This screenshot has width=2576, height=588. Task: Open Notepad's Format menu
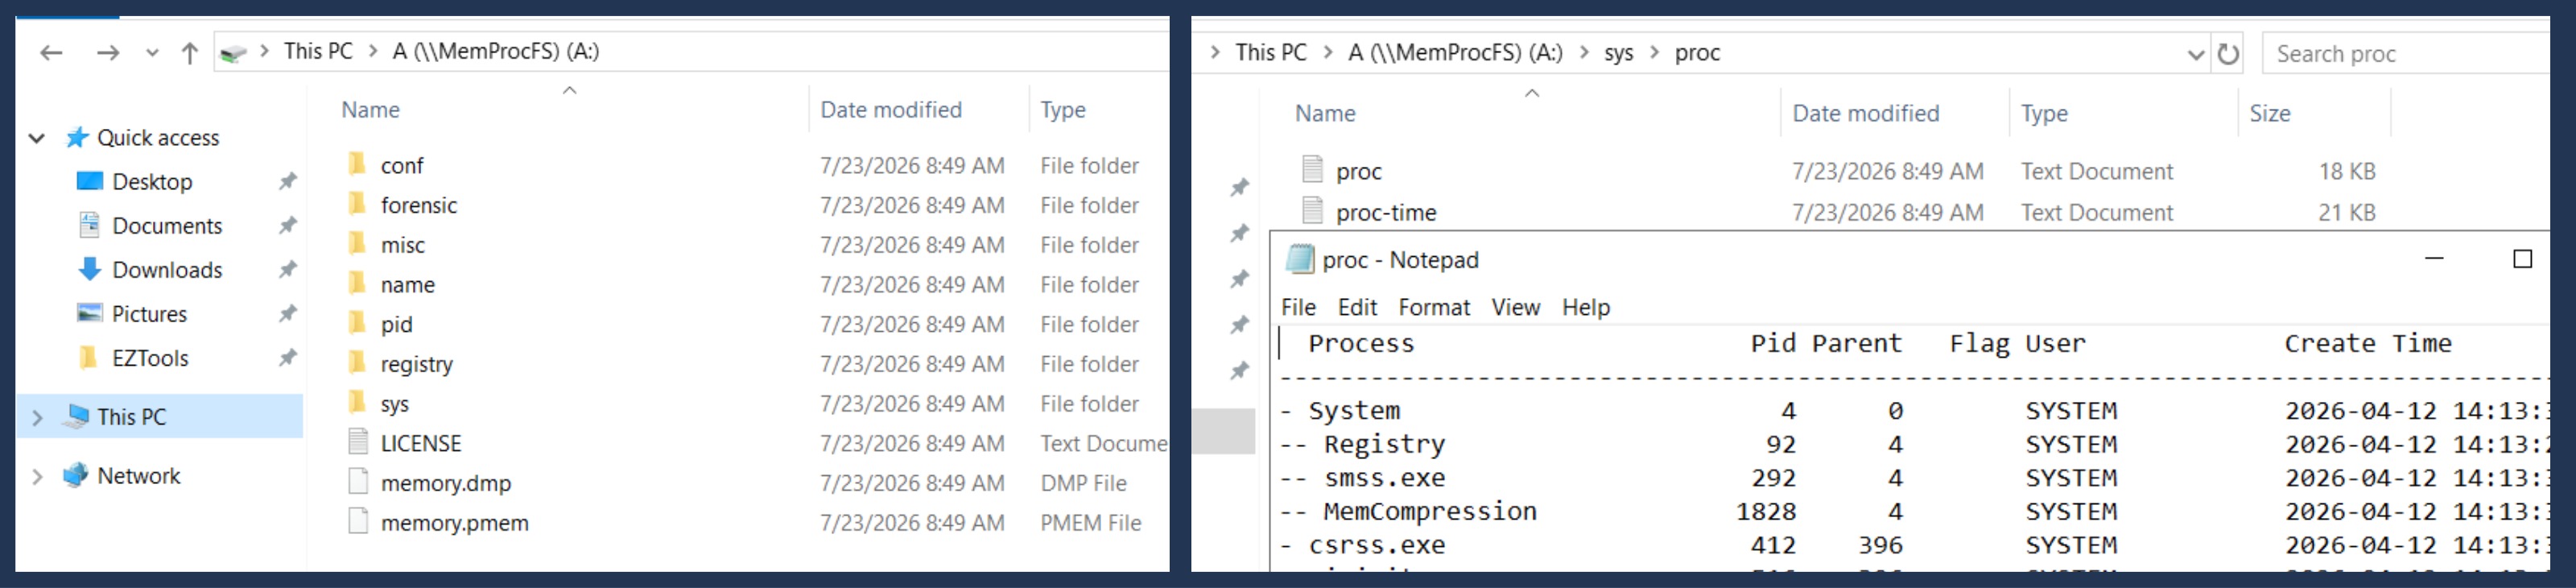coord(1433,307)
